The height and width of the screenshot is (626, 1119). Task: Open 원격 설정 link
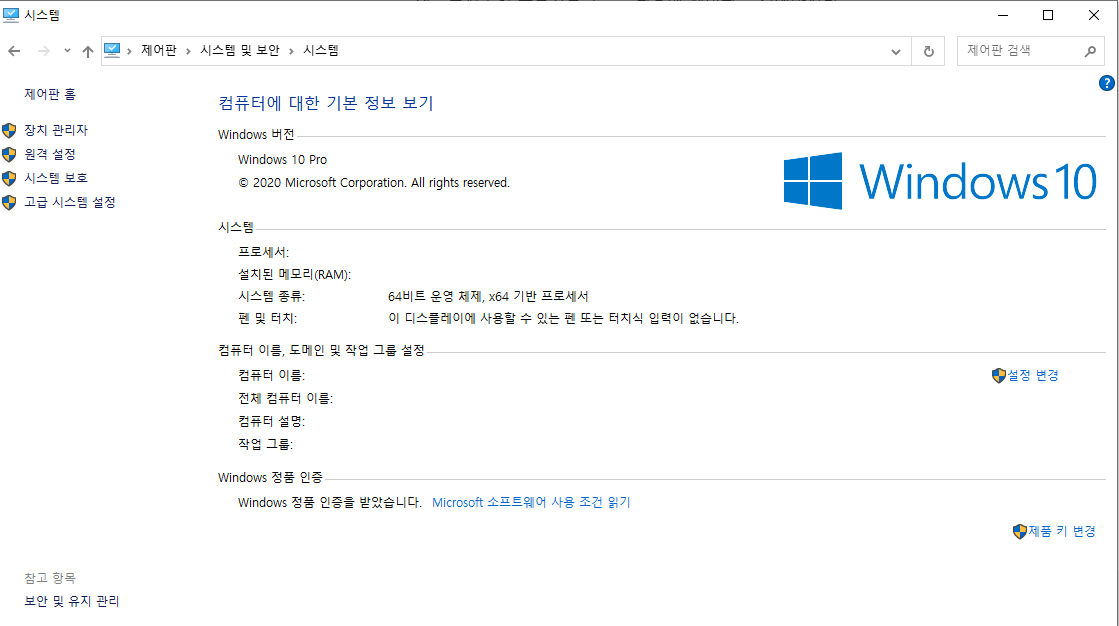click(50, 154)
